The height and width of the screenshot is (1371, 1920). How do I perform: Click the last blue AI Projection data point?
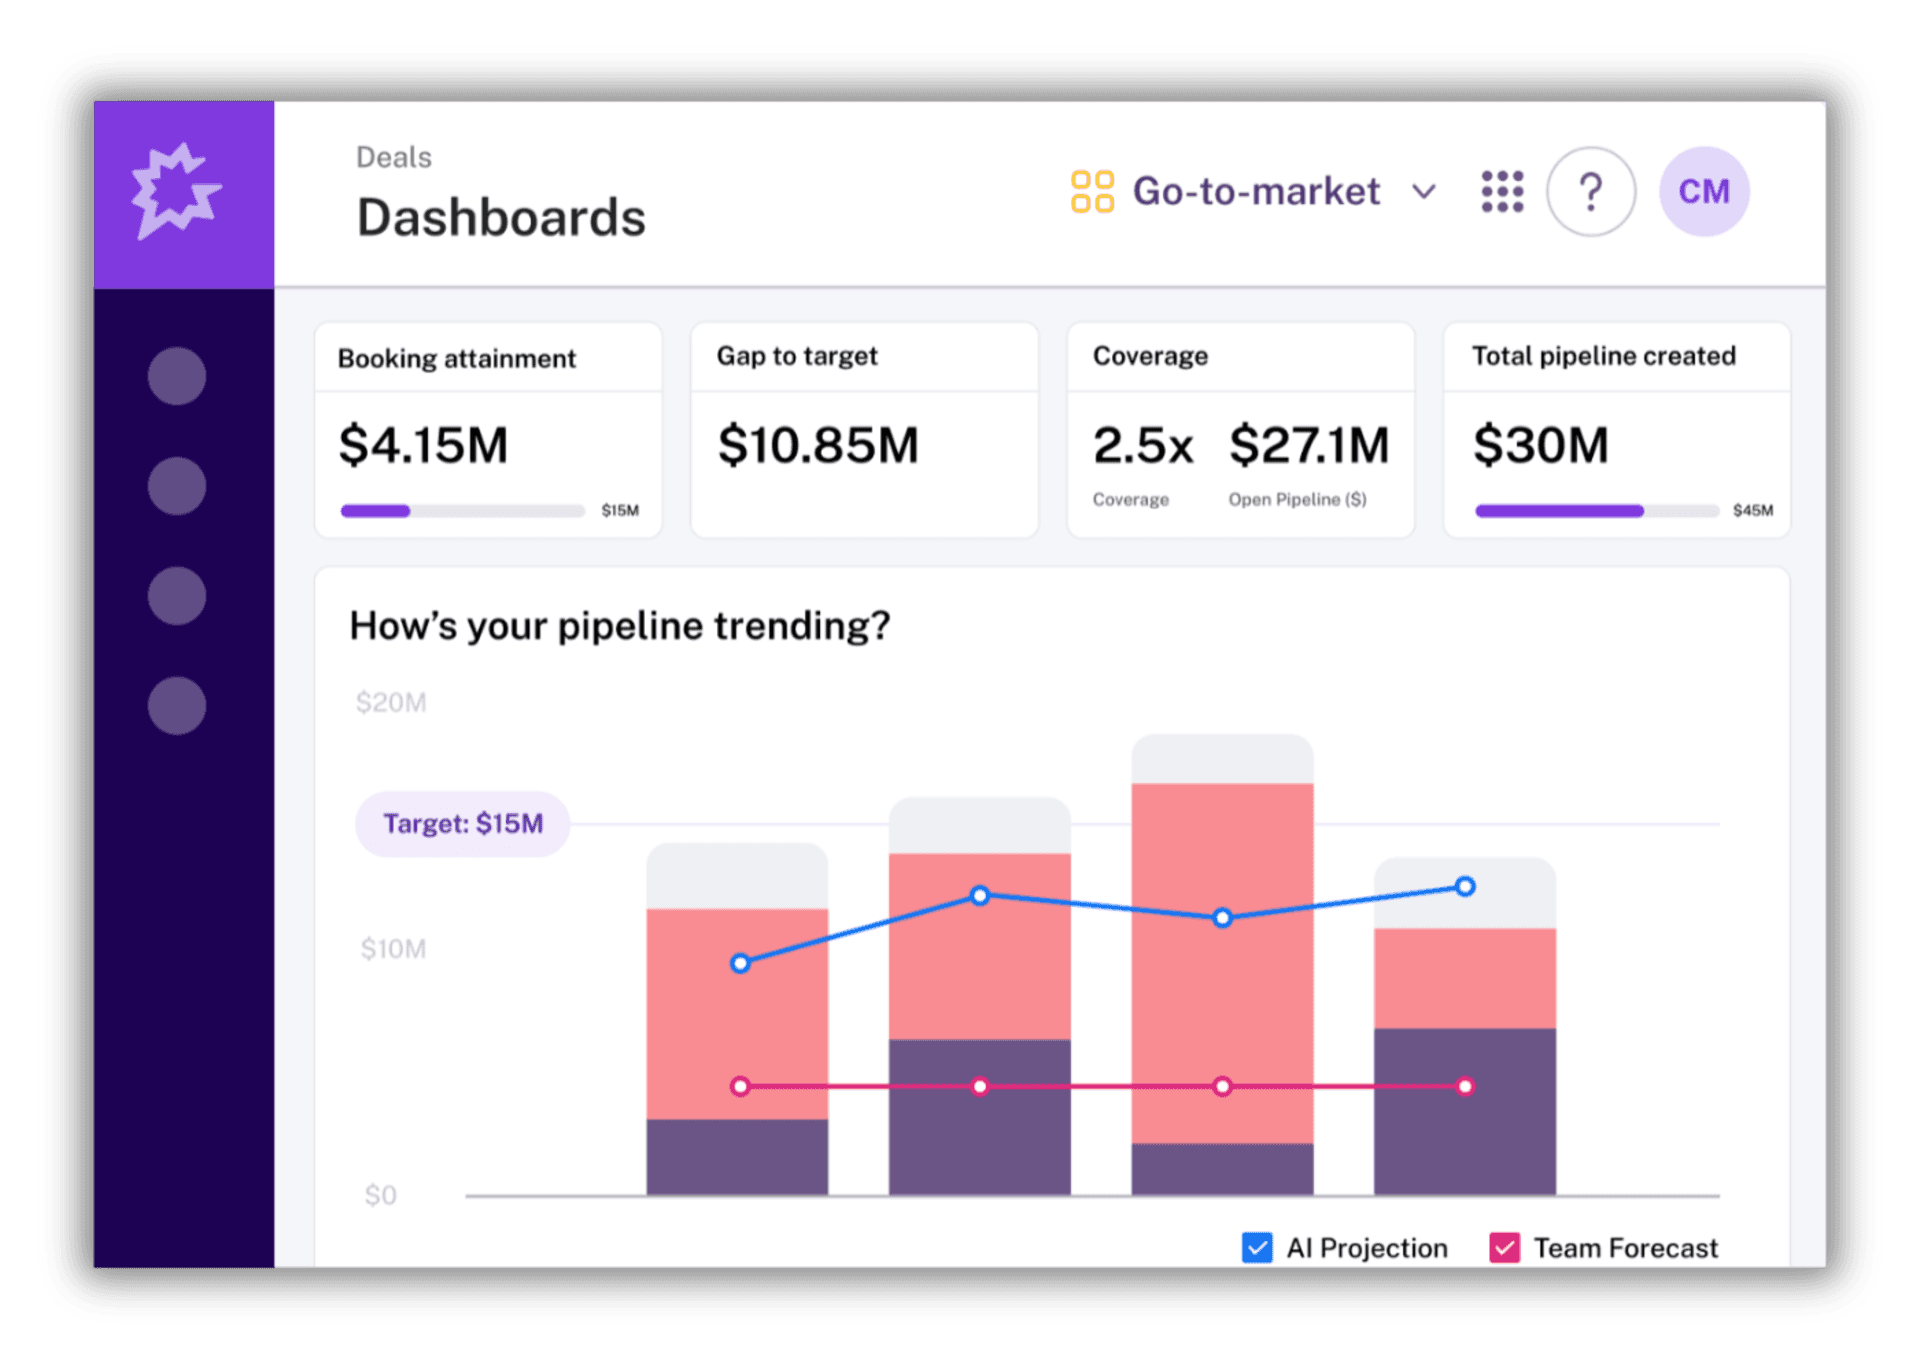click(x=1465, y=886)
